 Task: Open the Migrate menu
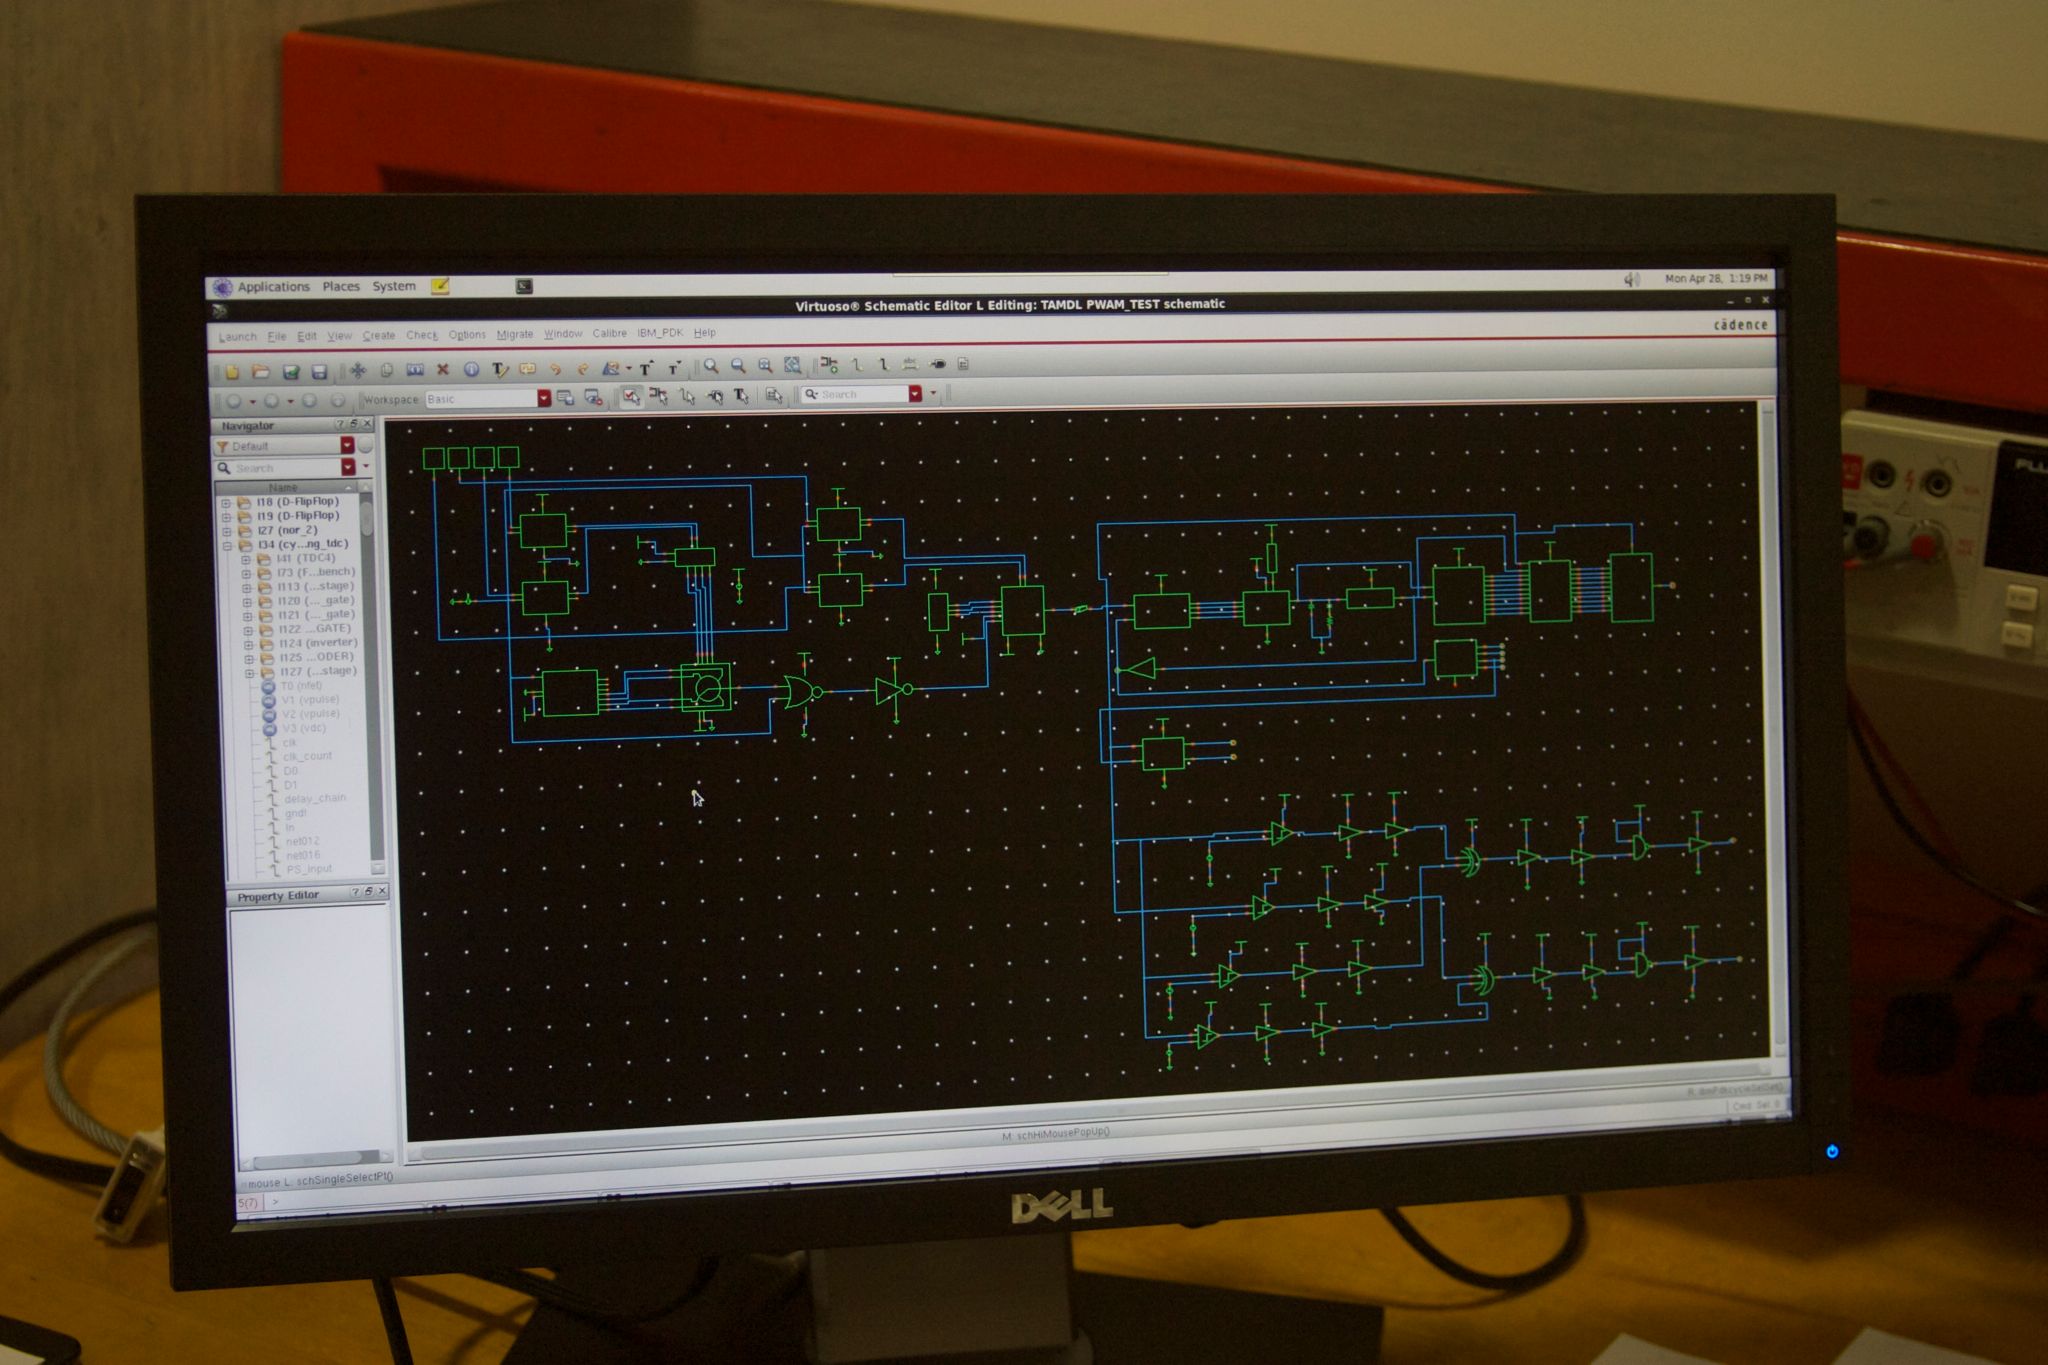tap(515, 335)
